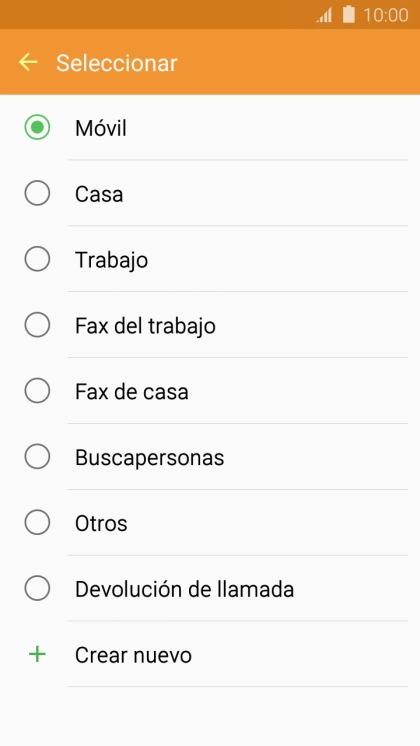Viewport: 420px width, 746px height.
Task: Tap the Devolución de llamada text
Action: pyautogui.click(x=184, y=589)
